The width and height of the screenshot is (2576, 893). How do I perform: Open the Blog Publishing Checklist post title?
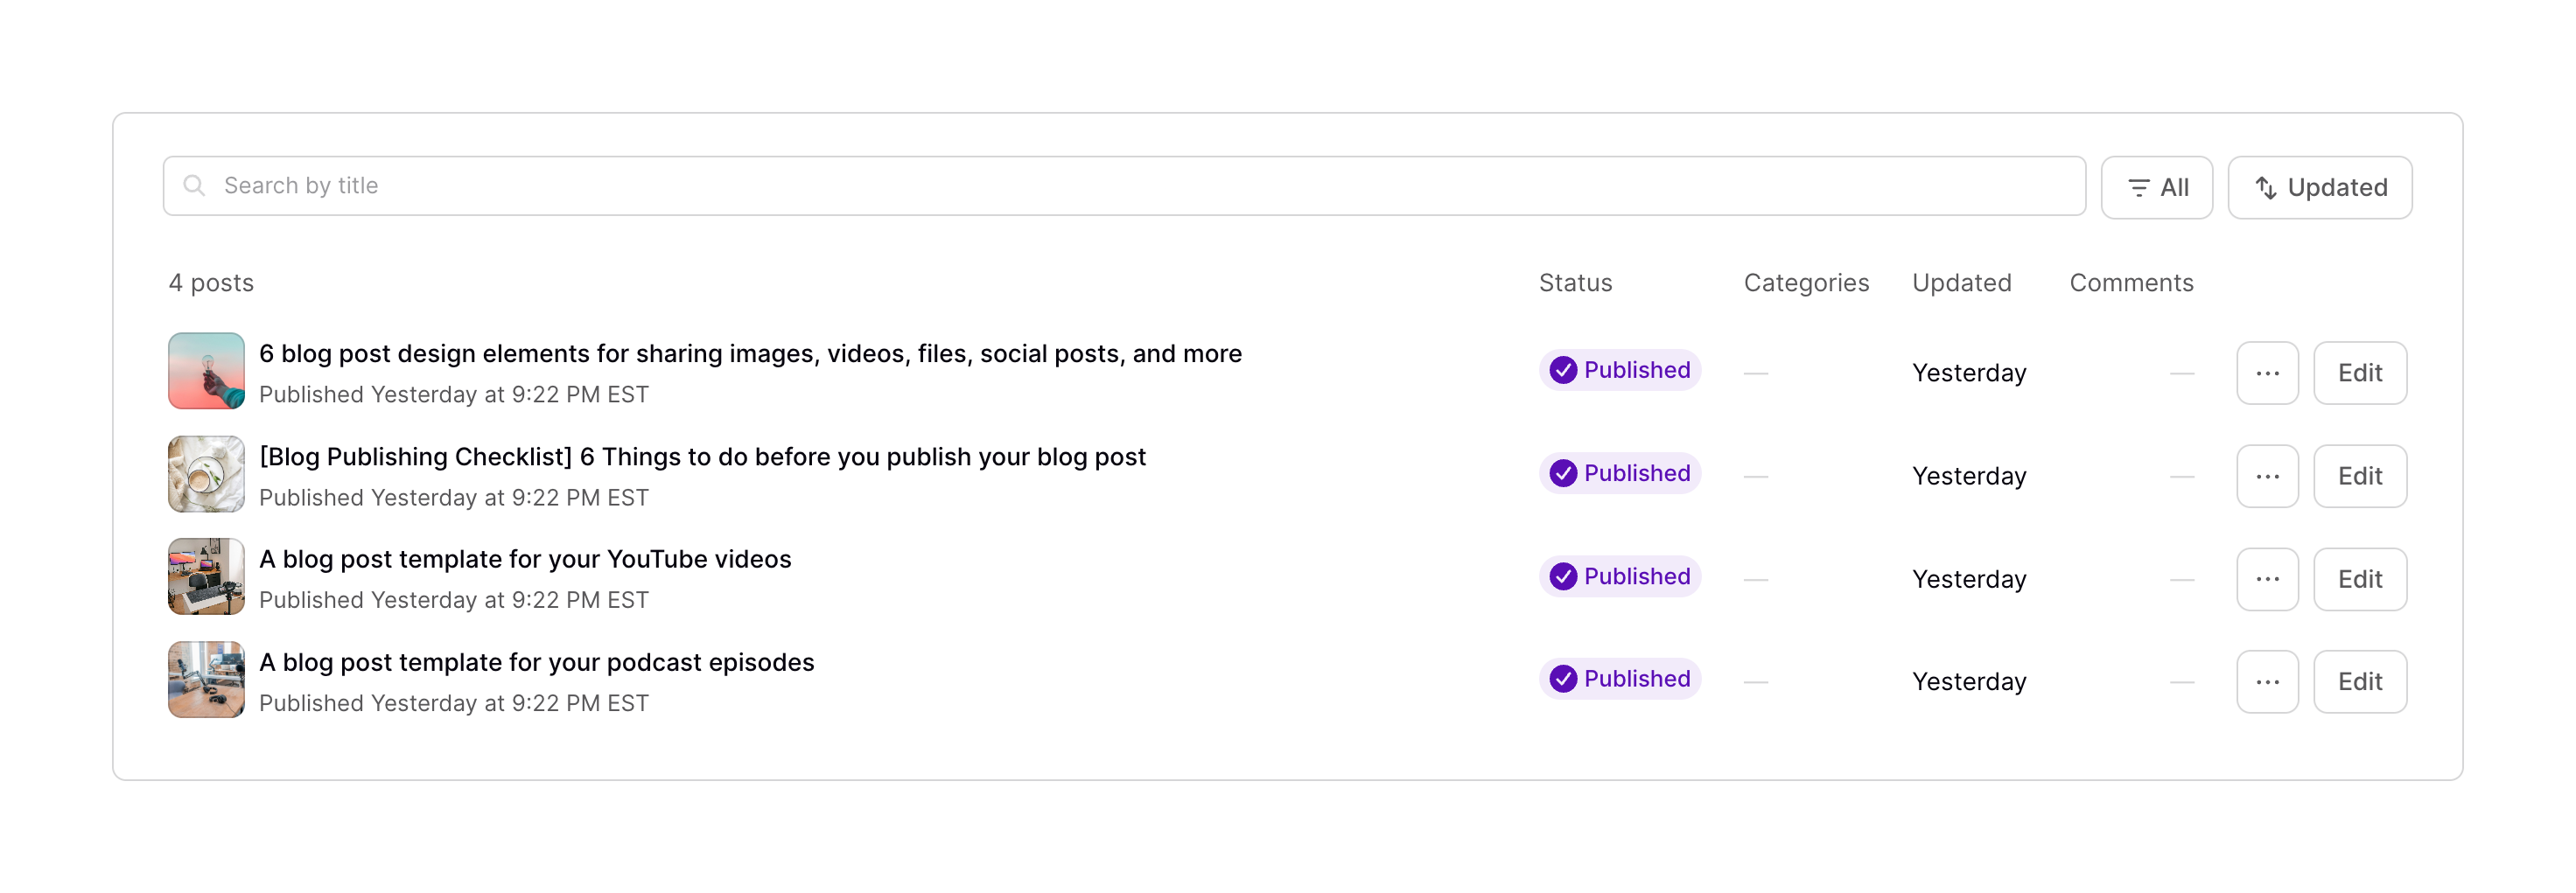[x=702, y=457]
